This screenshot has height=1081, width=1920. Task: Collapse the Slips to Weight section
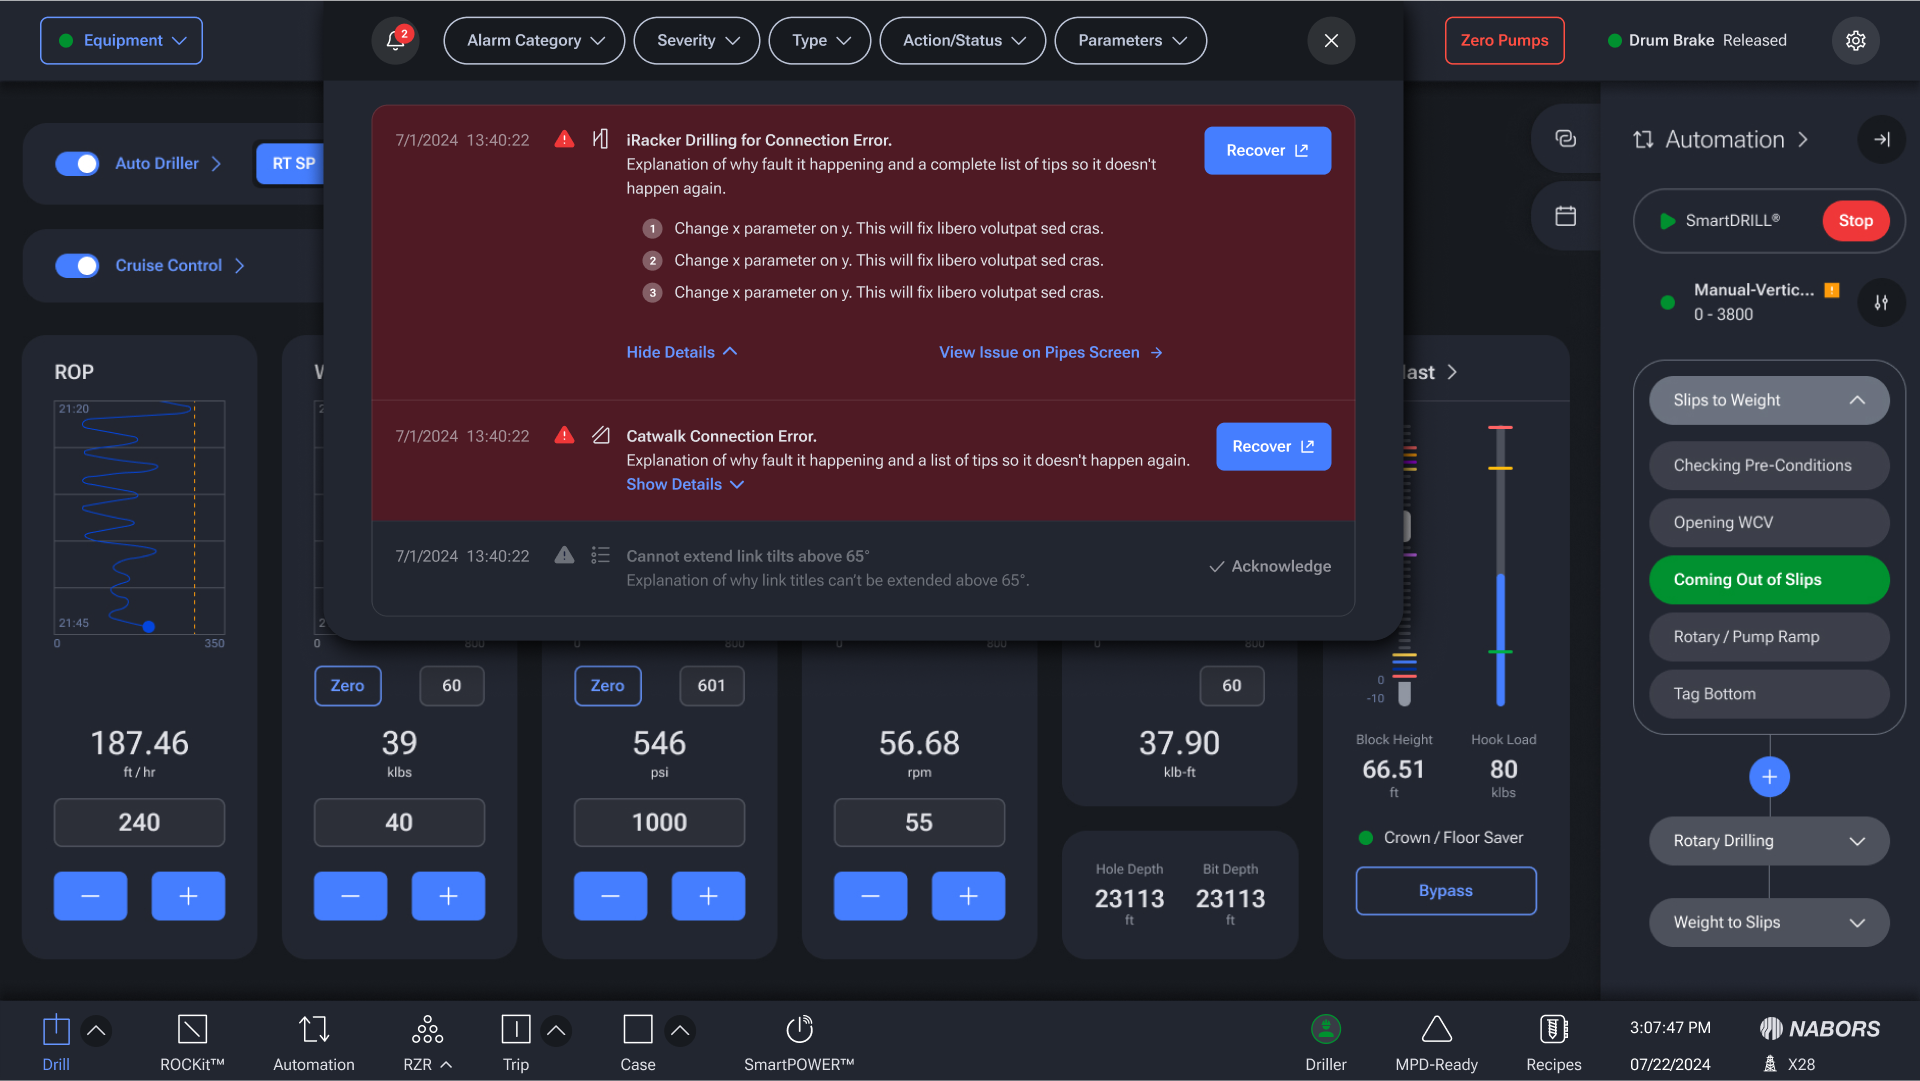(x=1769, y=400)
